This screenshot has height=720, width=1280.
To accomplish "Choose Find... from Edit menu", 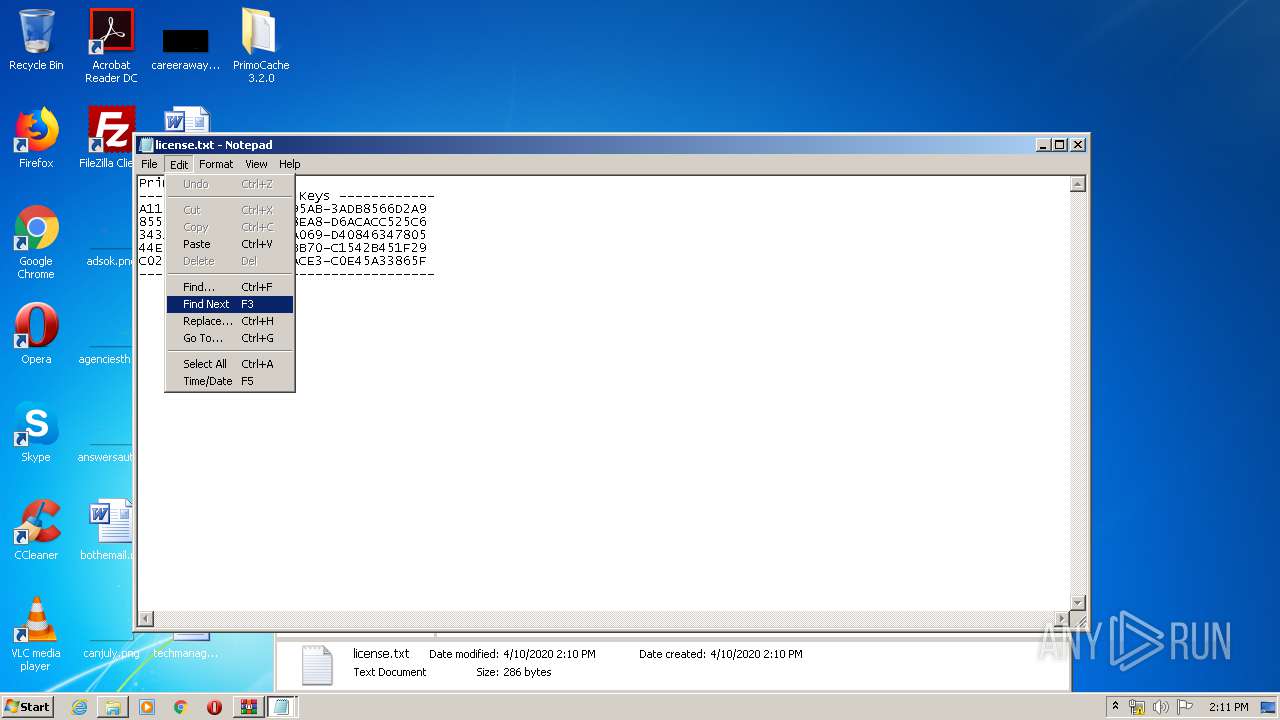I will pos(230,287).
